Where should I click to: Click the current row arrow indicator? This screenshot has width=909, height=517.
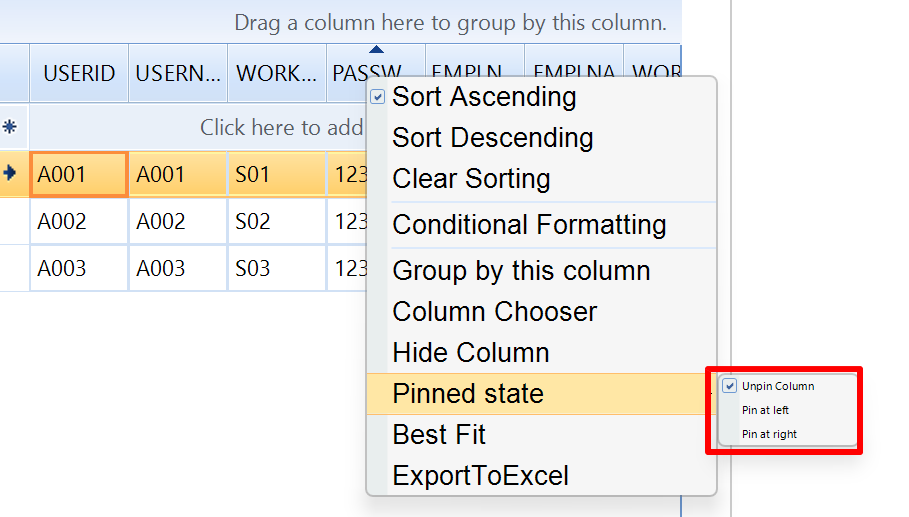pyautogui.click(x=11, y=174)
